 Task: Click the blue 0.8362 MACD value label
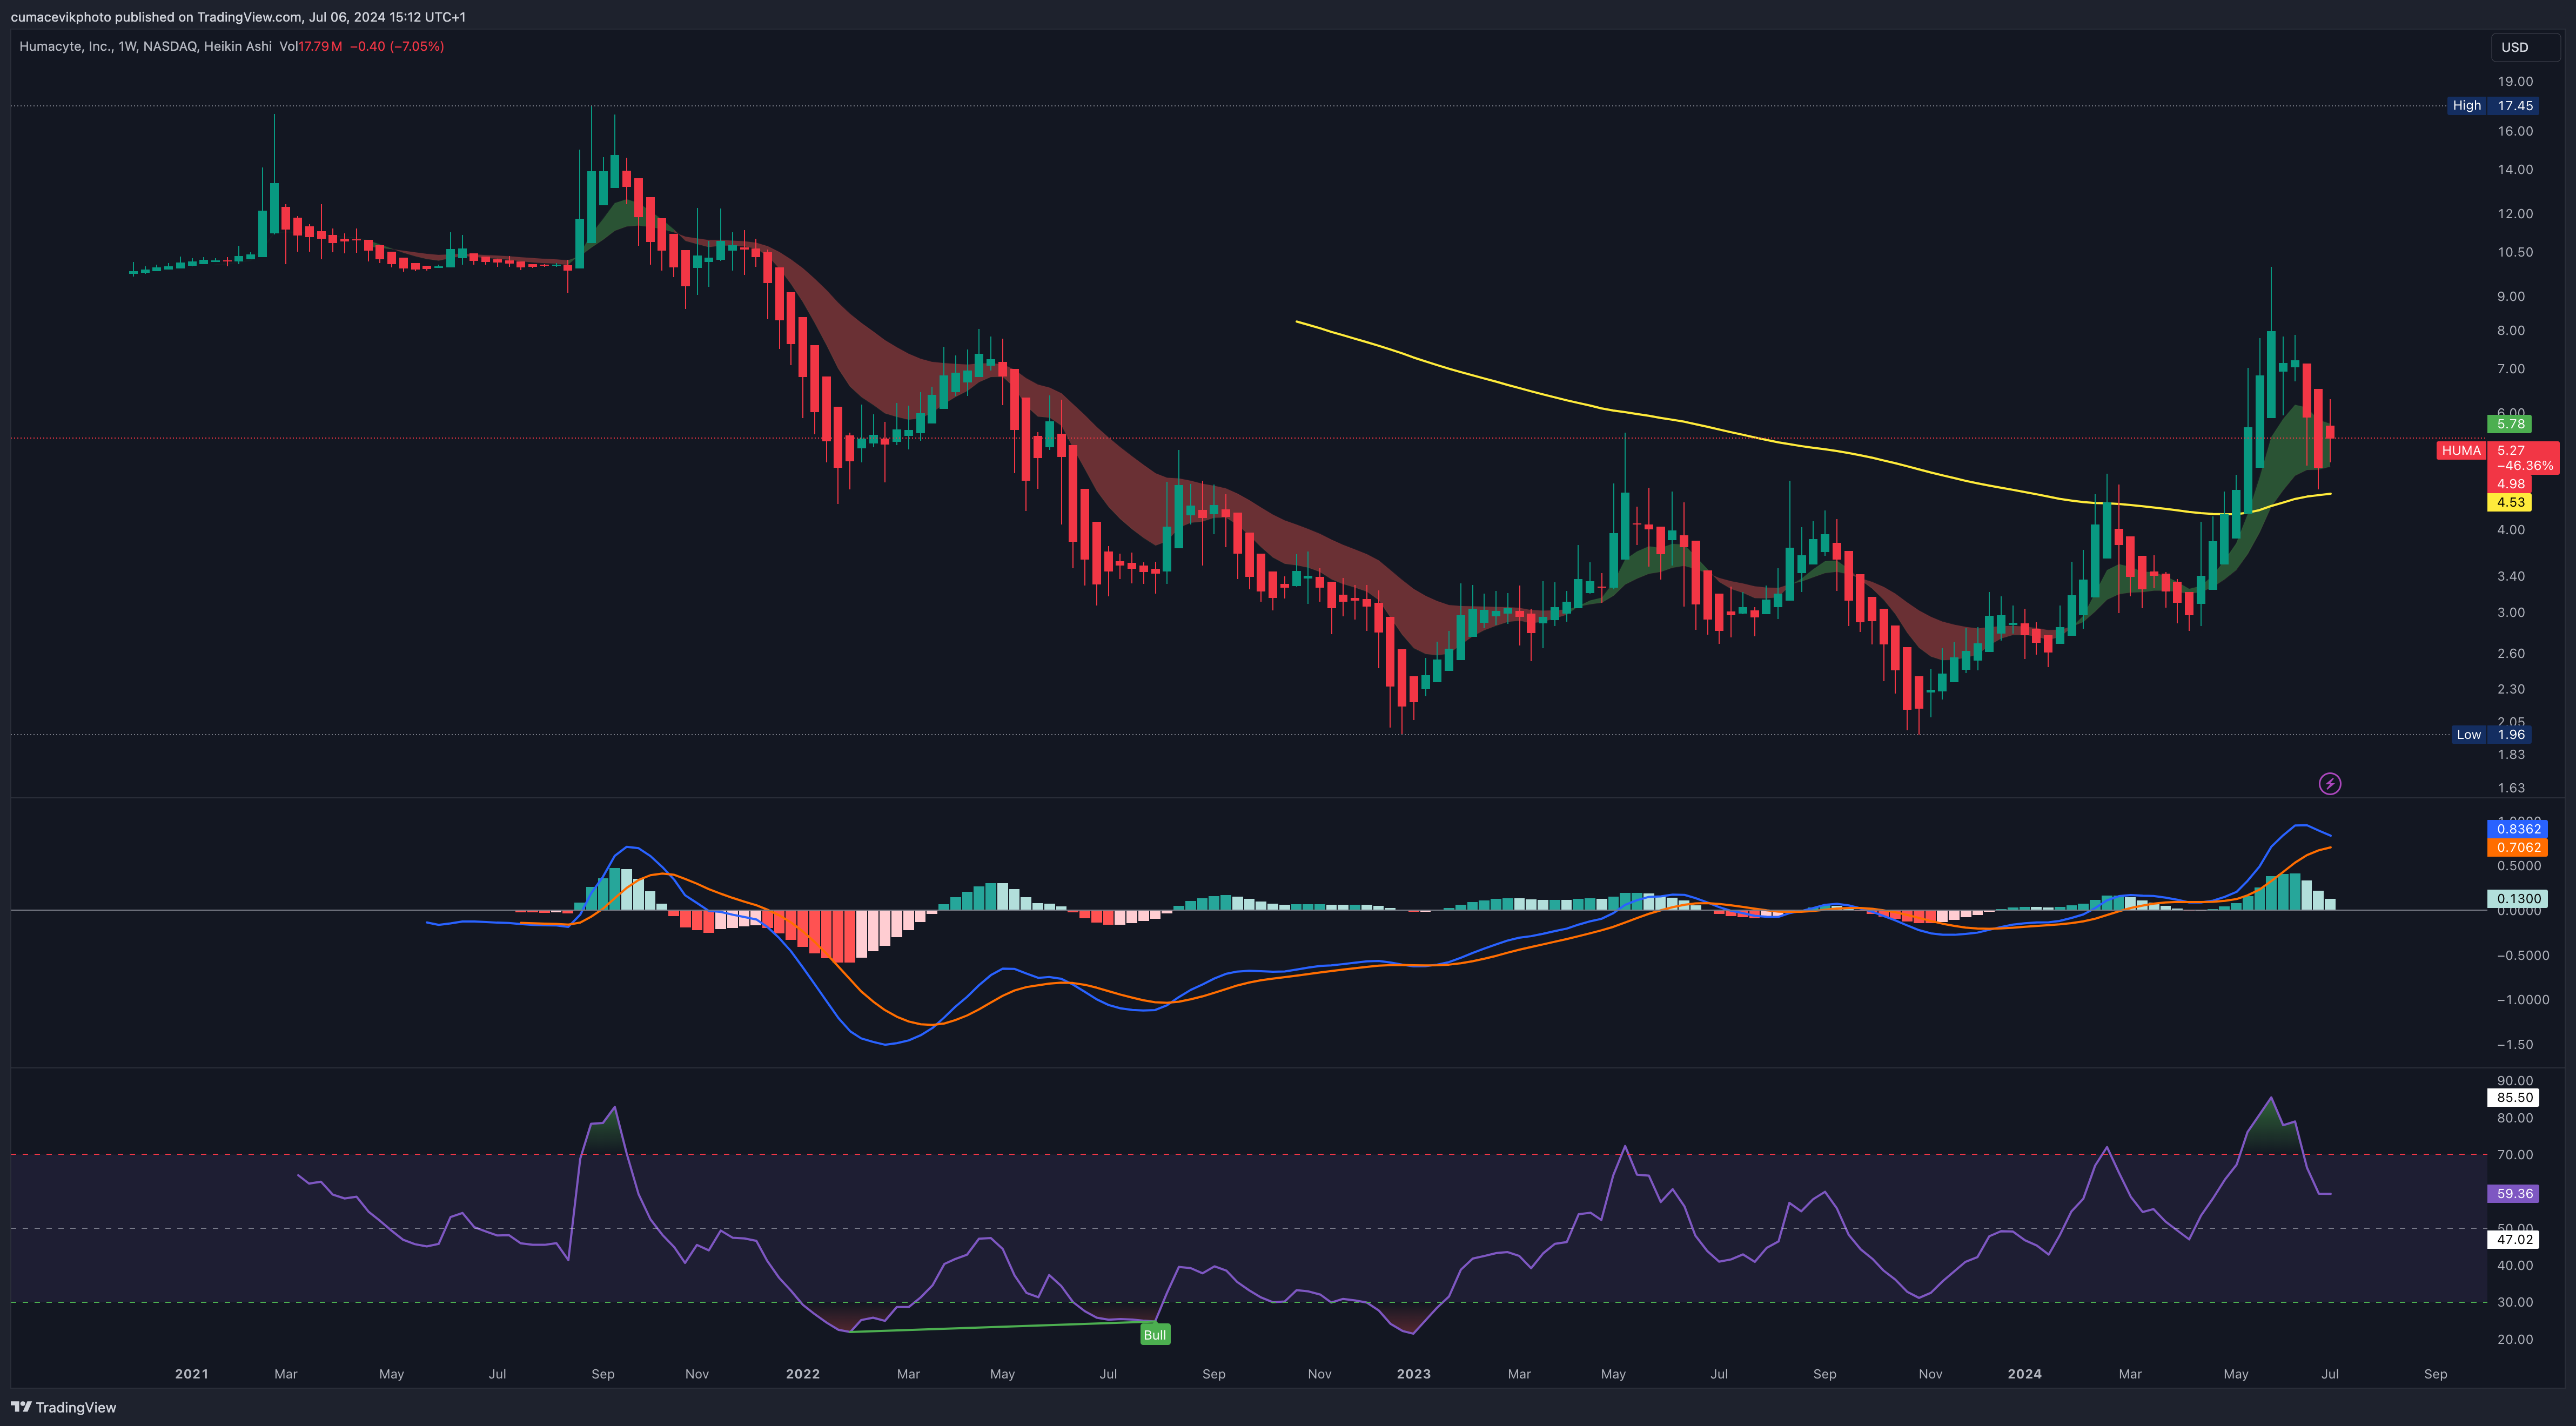pyautogui.click(x=2517, y=828)
